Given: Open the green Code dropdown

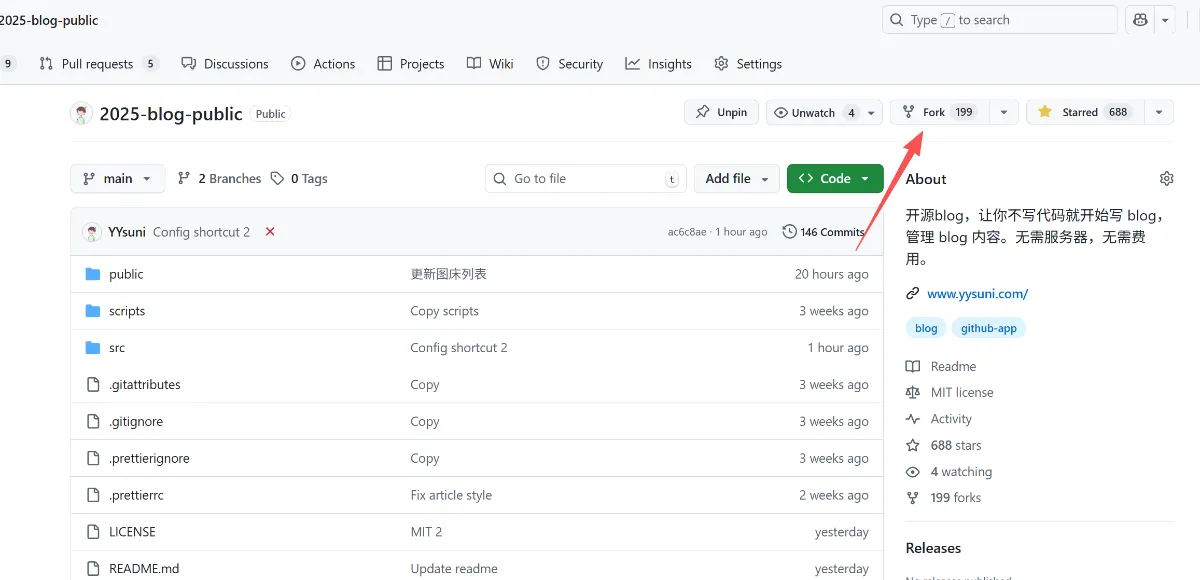Looking at the screenshot, I should pyautogui.click(x=835, y=179).
